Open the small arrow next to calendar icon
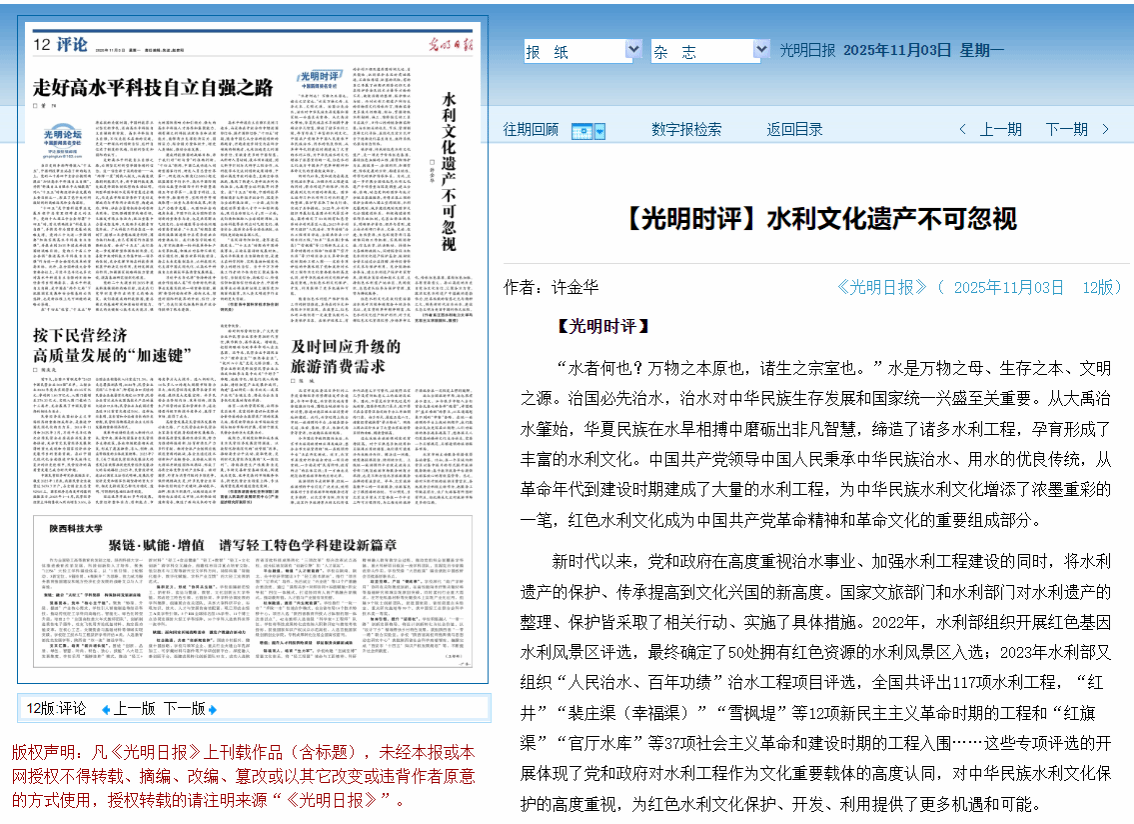Image resolution: width=1134 pixels, height=824 pixels. pos(600,131)
